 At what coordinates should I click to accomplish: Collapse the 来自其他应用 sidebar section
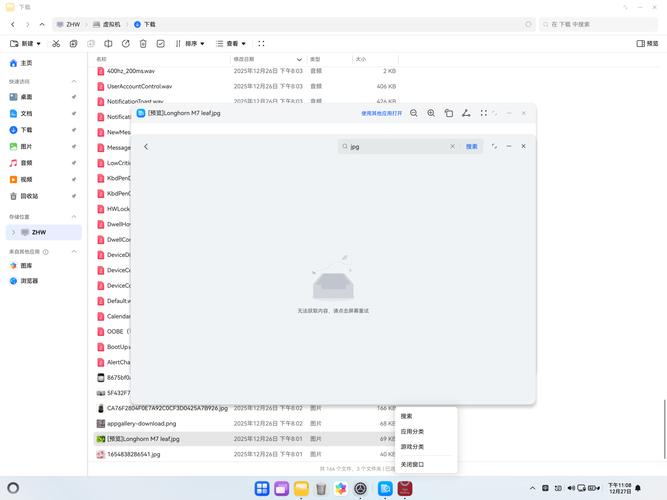(74, 251)
